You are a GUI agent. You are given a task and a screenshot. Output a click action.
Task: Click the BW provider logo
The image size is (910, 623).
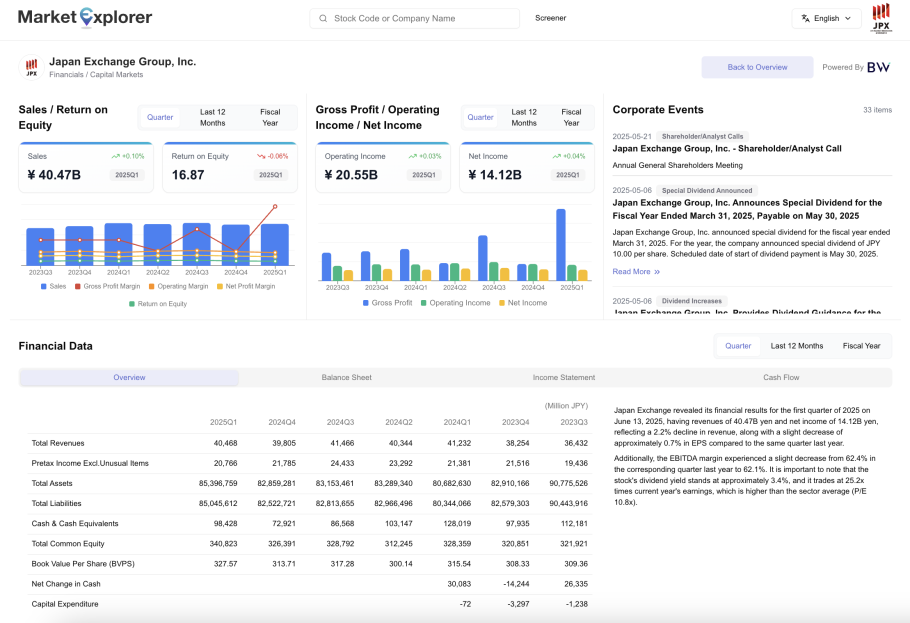point(878,67)
